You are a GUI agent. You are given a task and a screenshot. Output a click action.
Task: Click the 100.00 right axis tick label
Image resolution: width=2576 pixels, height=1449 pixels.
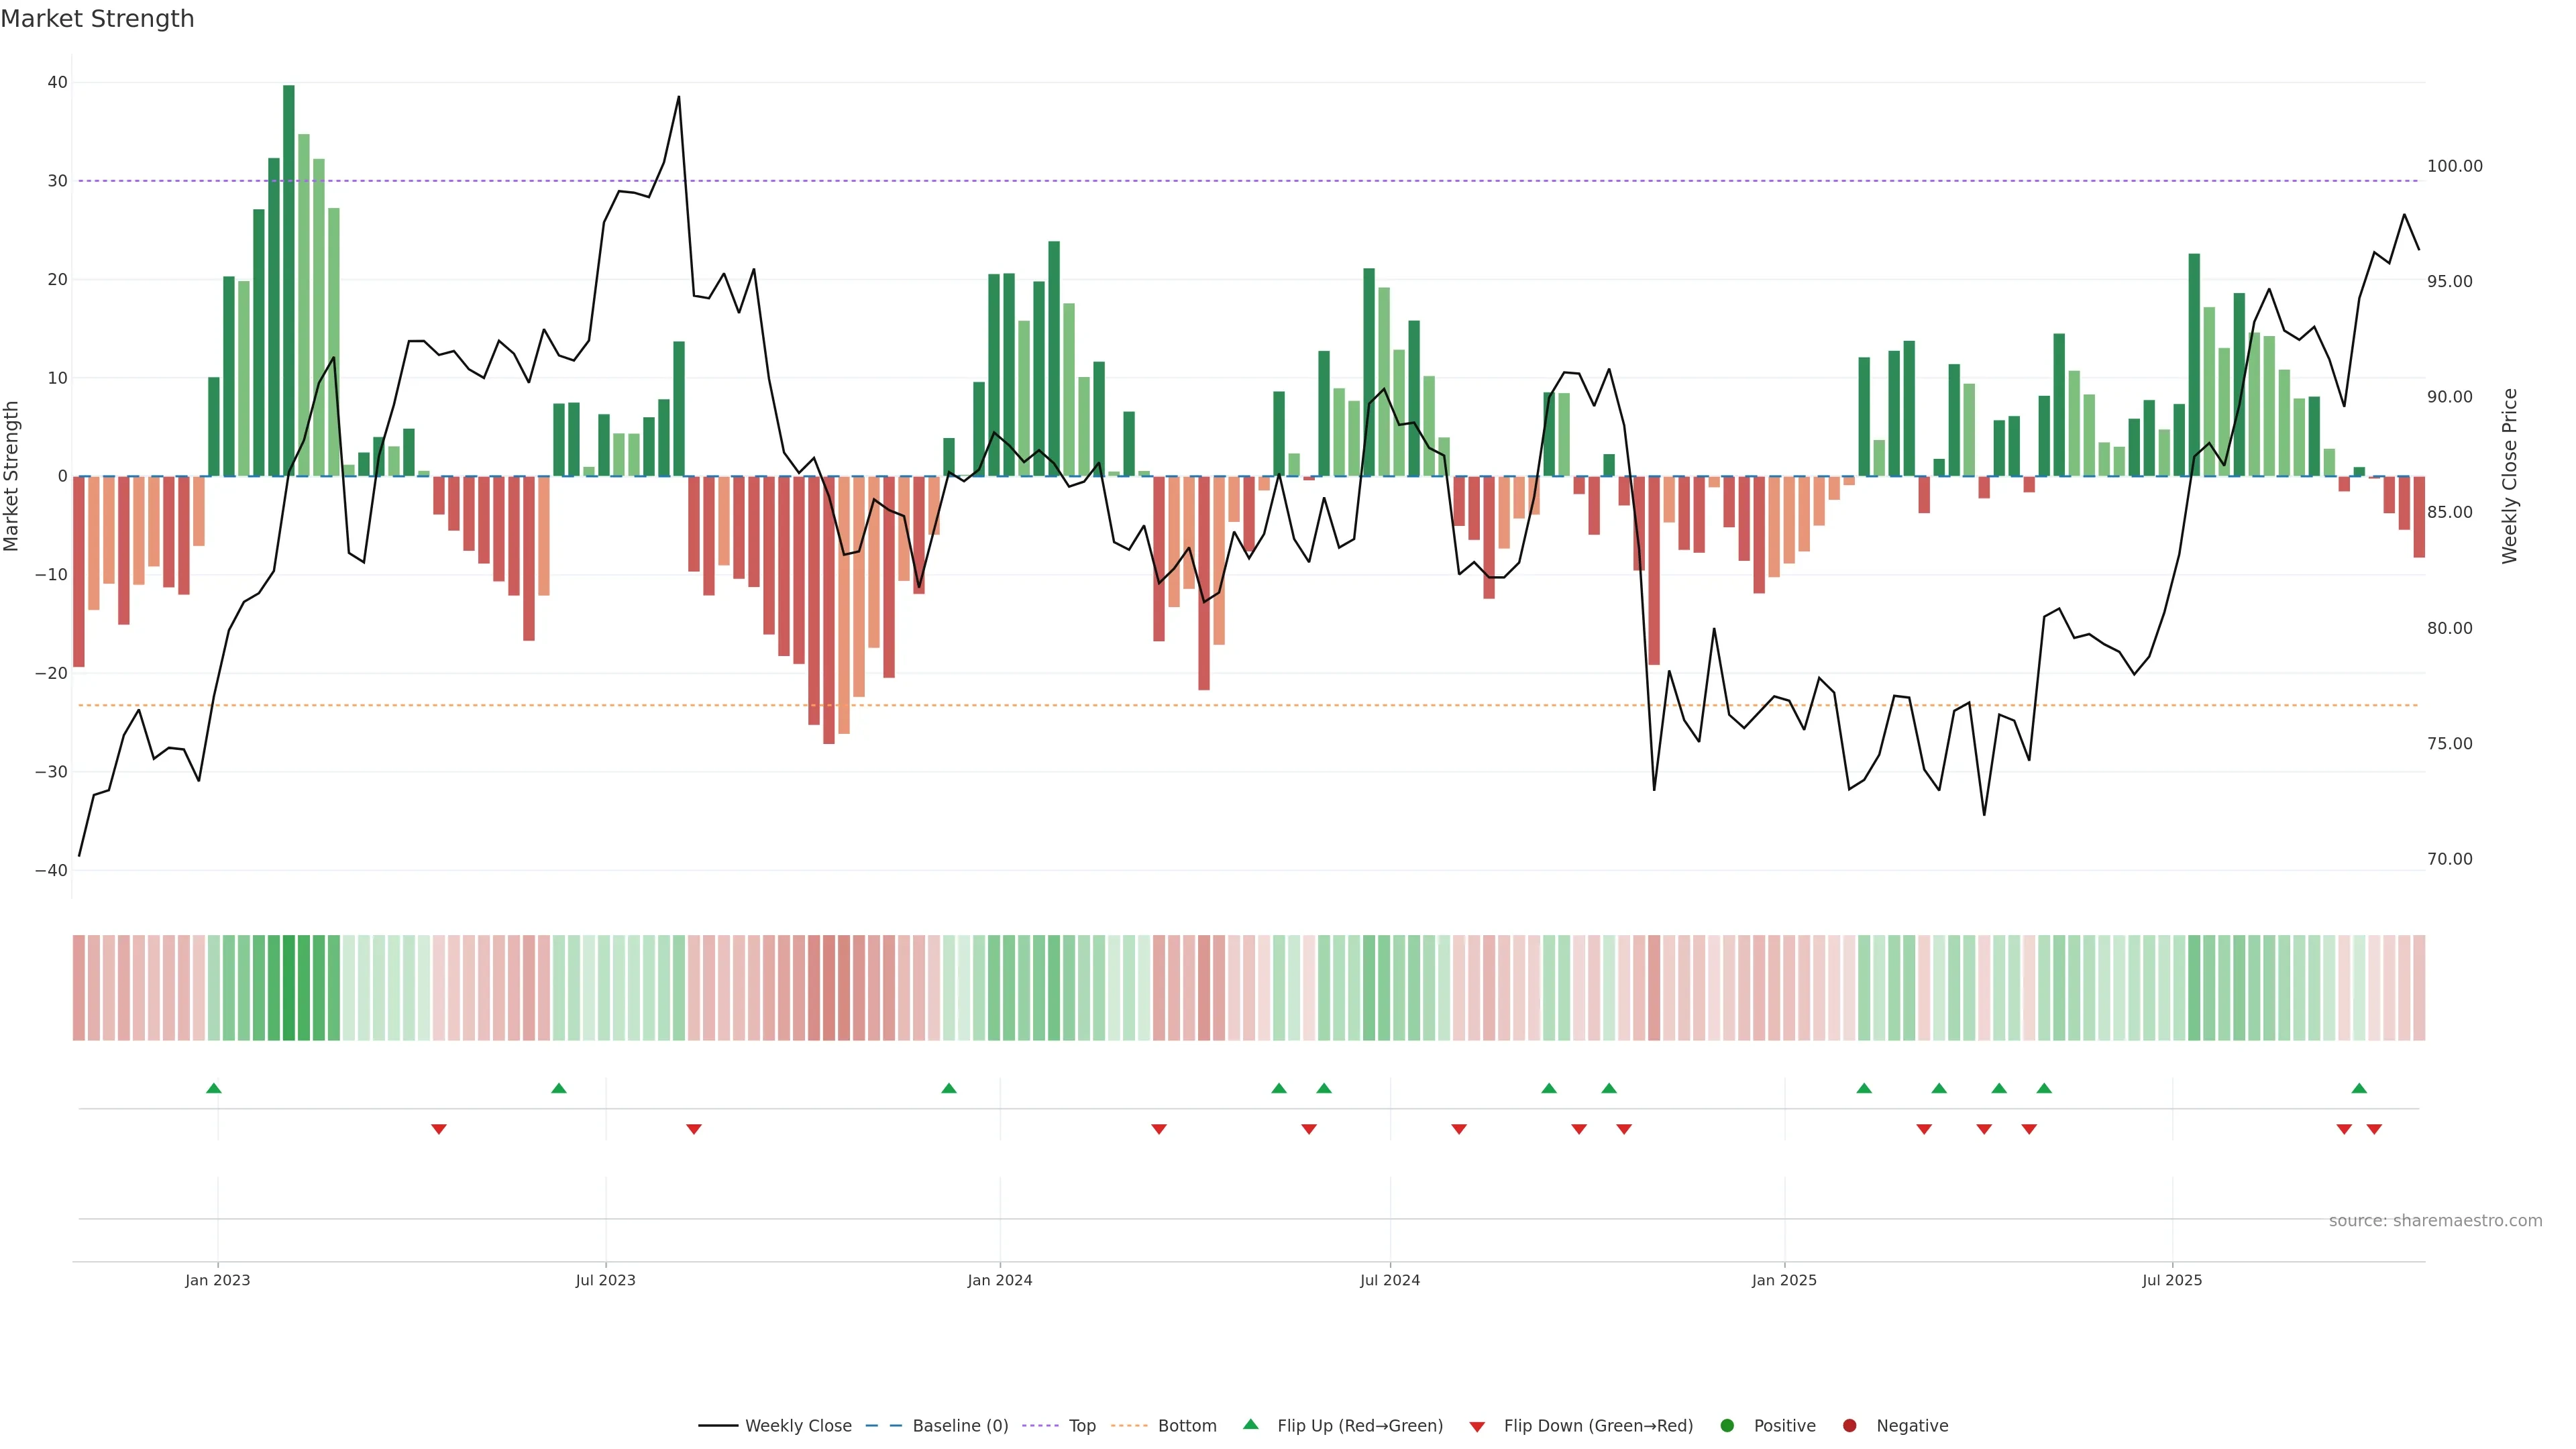2454,166
